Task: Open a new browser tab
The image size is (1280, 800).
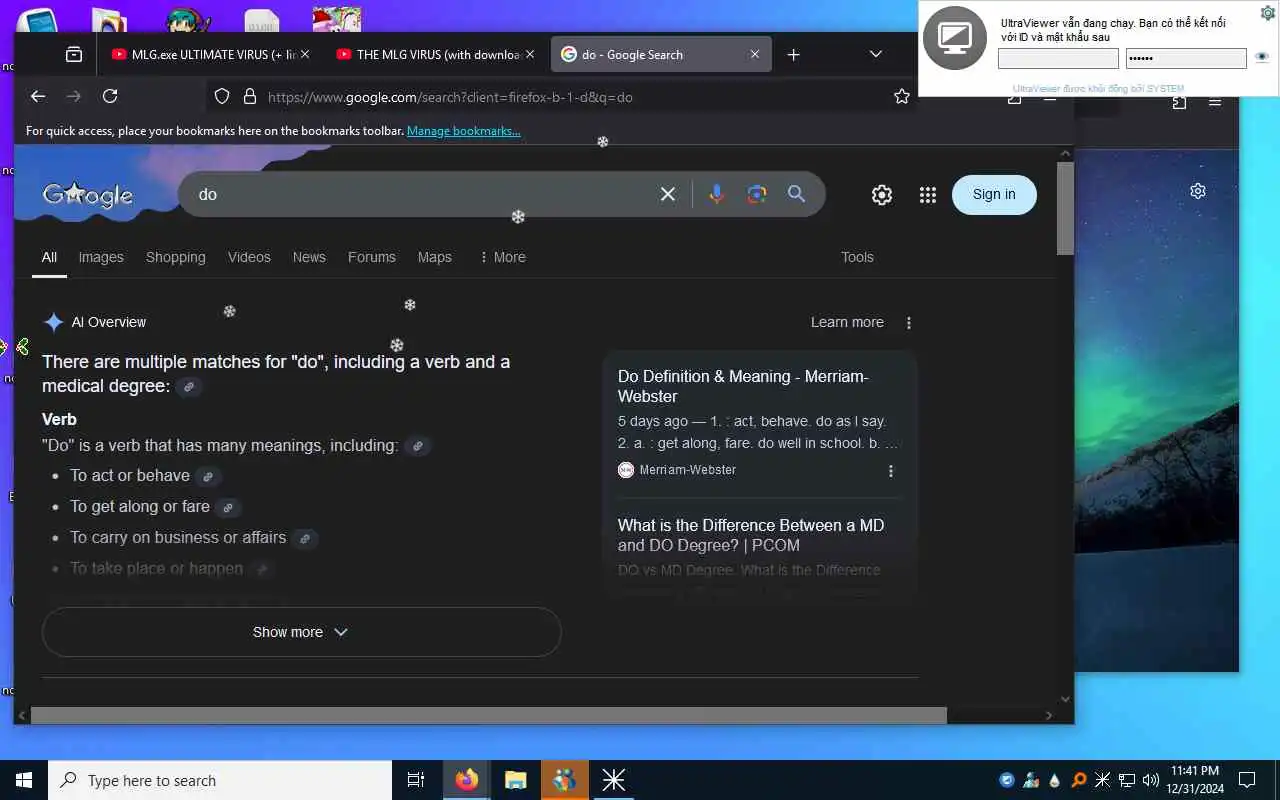Action: click(x=793, y=55)
